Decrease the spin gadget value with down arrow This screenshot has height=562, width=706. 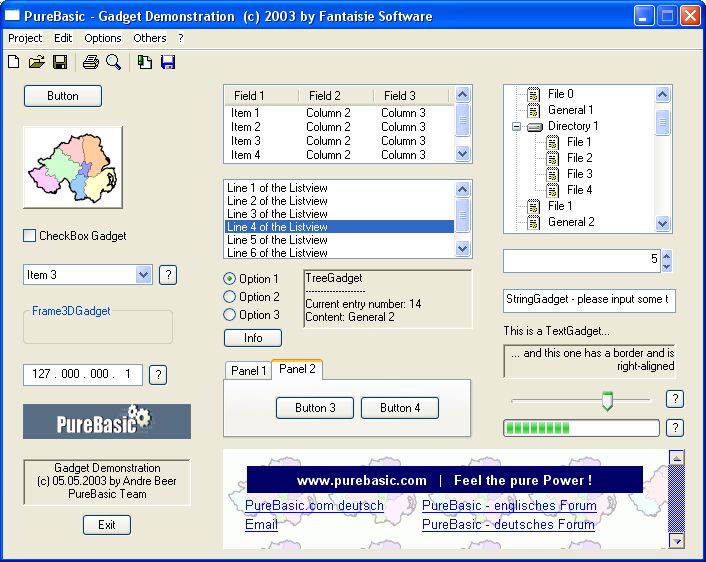(667, 267)
